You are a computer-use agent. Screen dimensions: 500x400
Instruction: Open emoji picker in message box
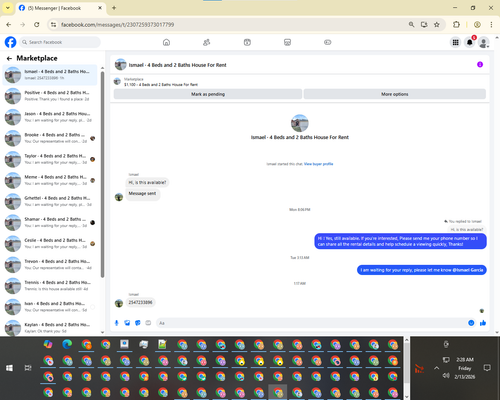coord(471,323)
